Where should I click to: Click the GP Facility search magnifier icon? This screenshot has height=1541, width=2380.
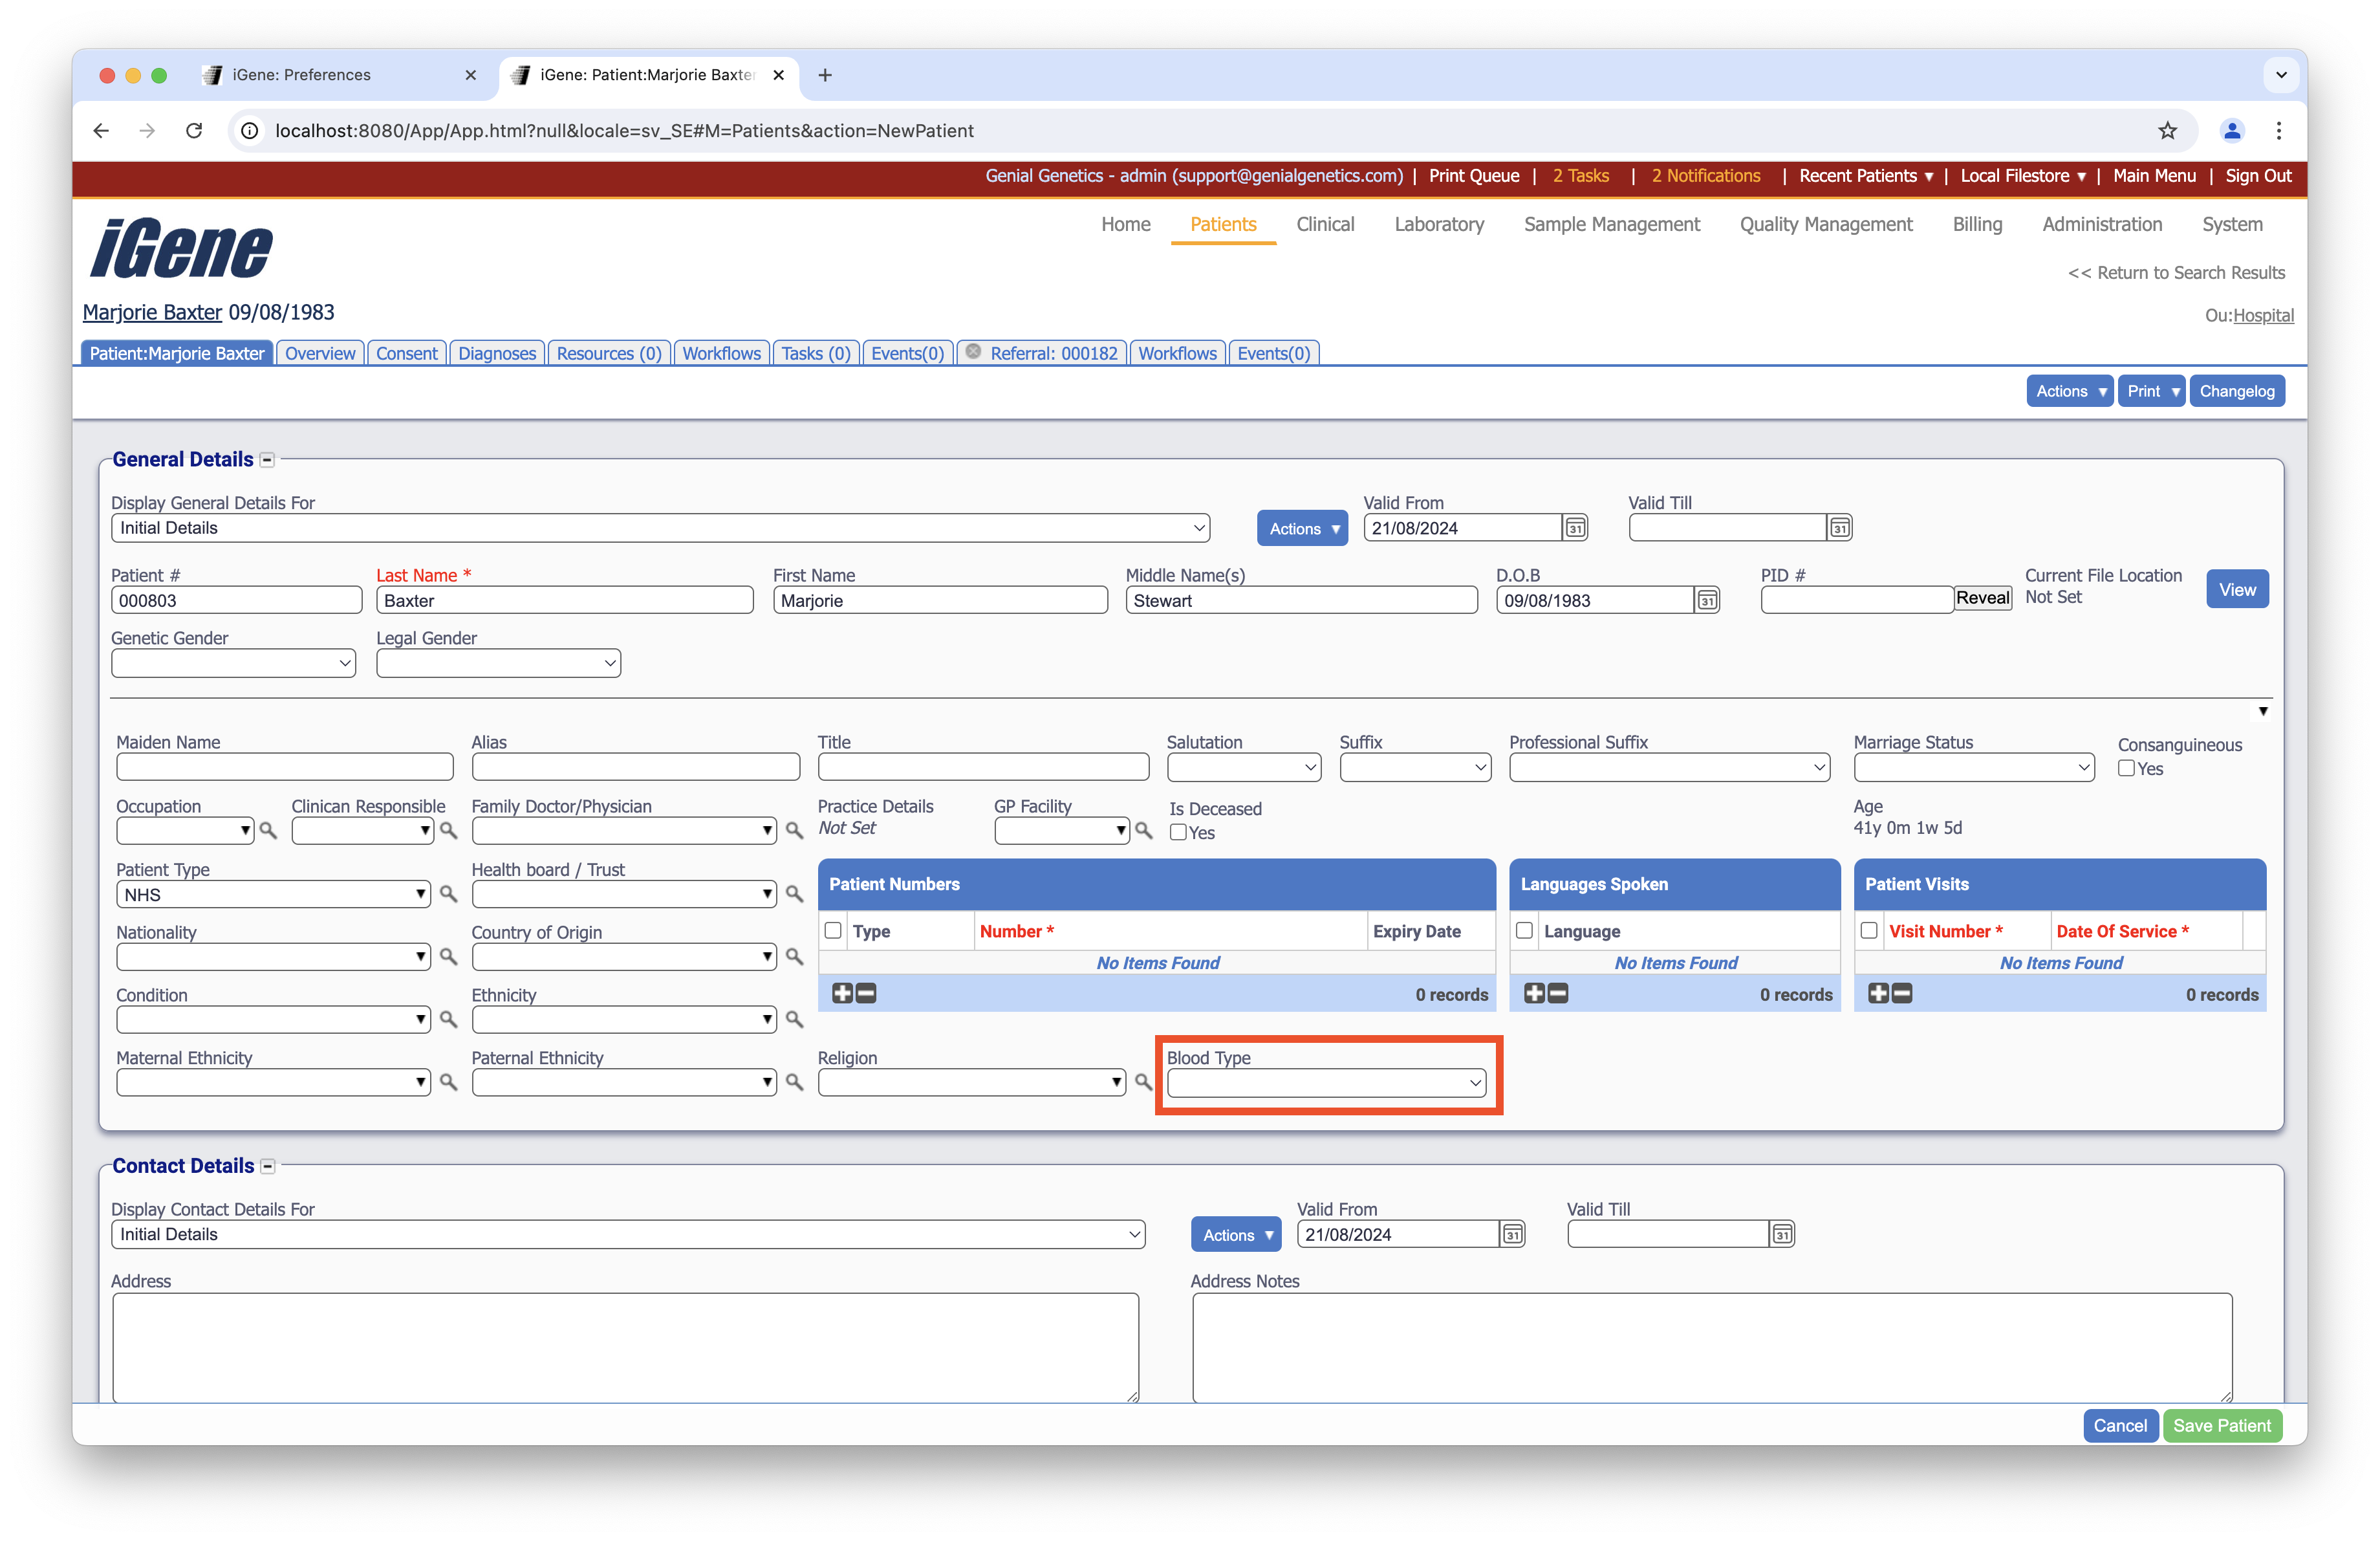(1143, 830)
